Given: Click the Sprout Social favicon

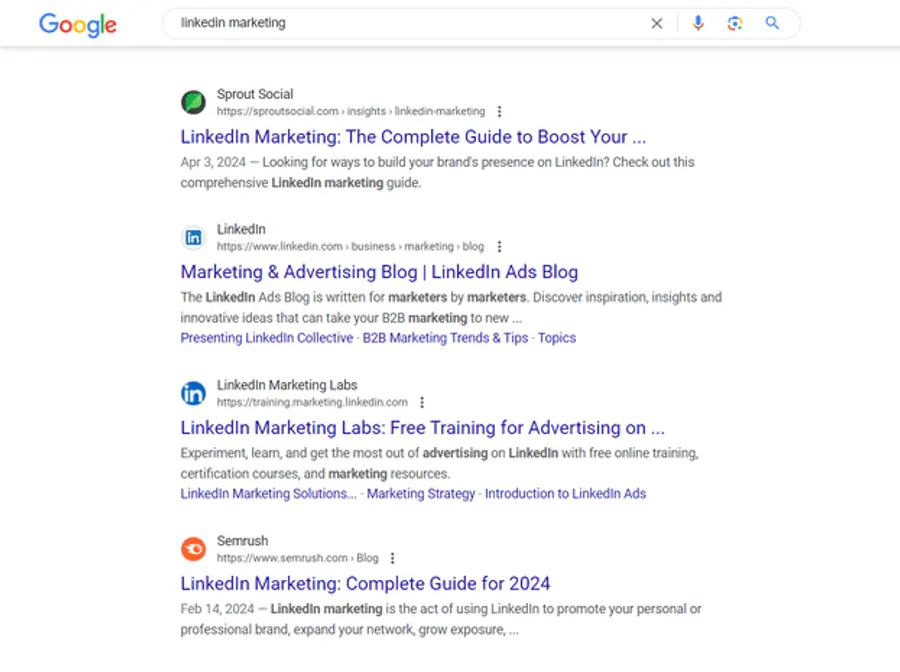Looking at the screenshot, I should [x=193, y=101].
